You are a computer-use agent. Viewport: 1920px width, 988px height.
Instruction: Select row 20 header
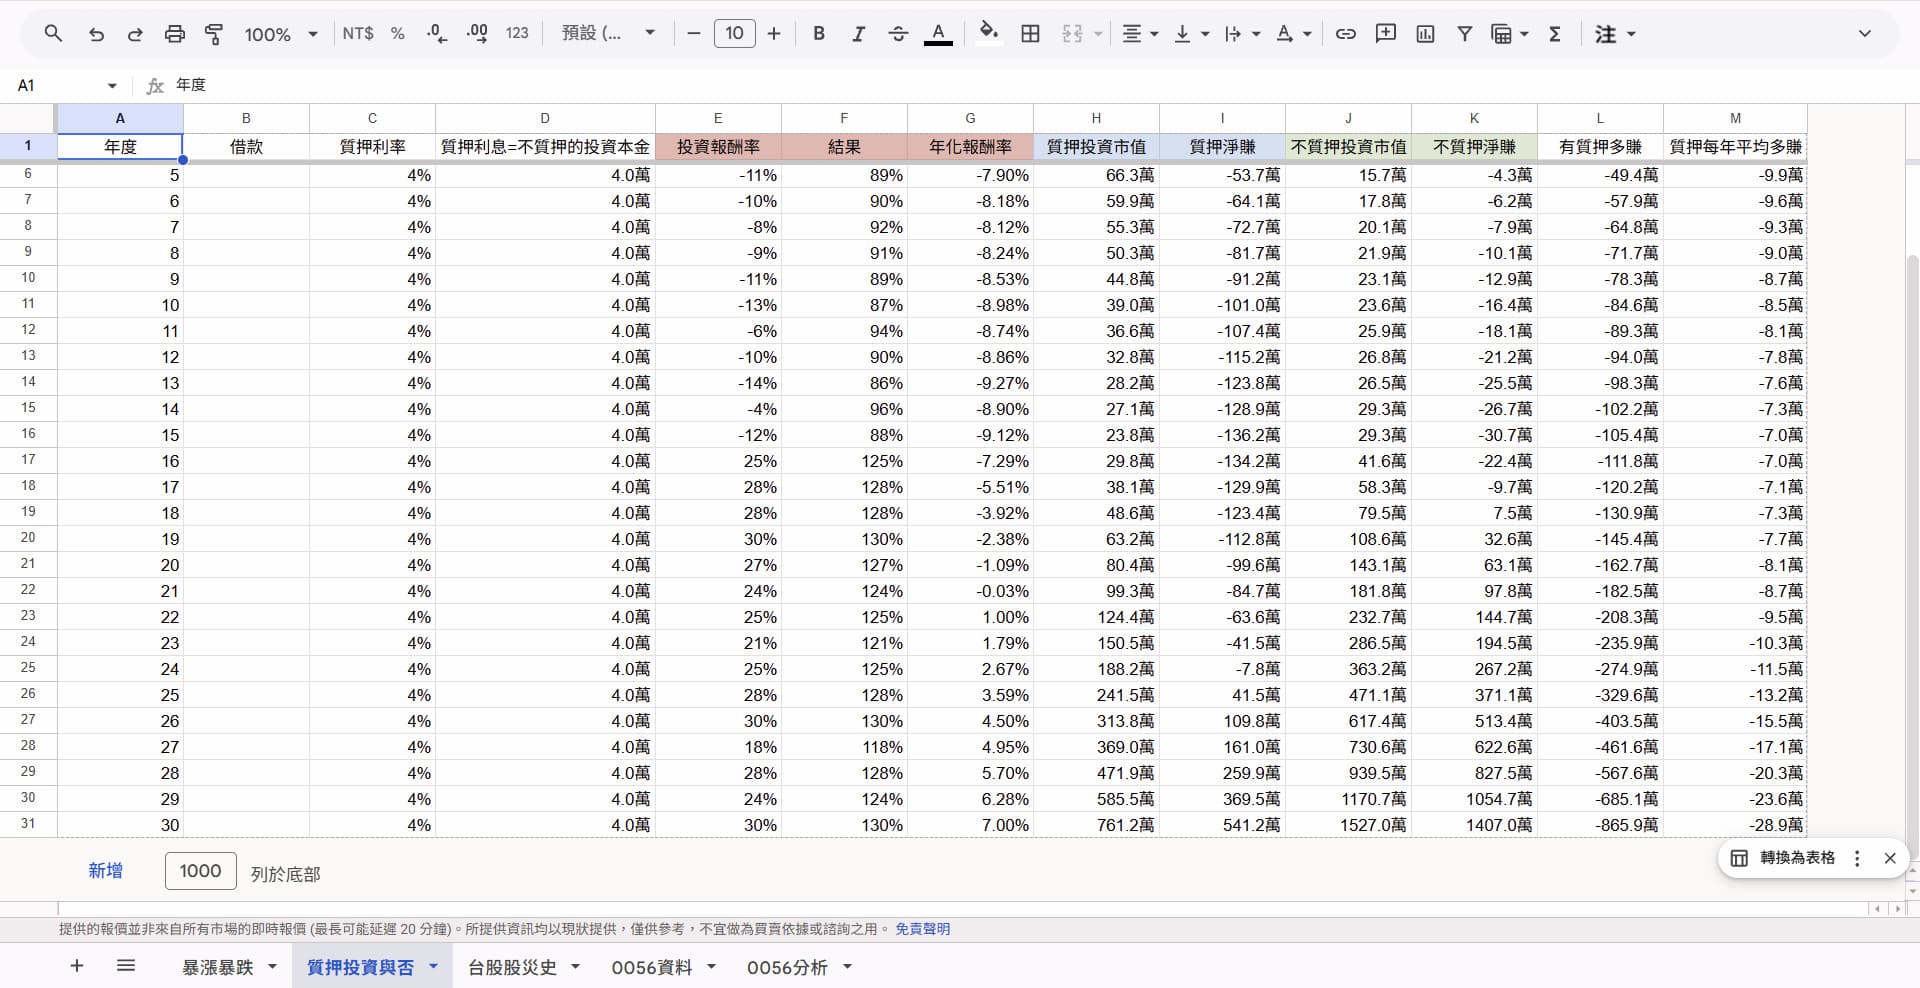click(x=28, y=538)
